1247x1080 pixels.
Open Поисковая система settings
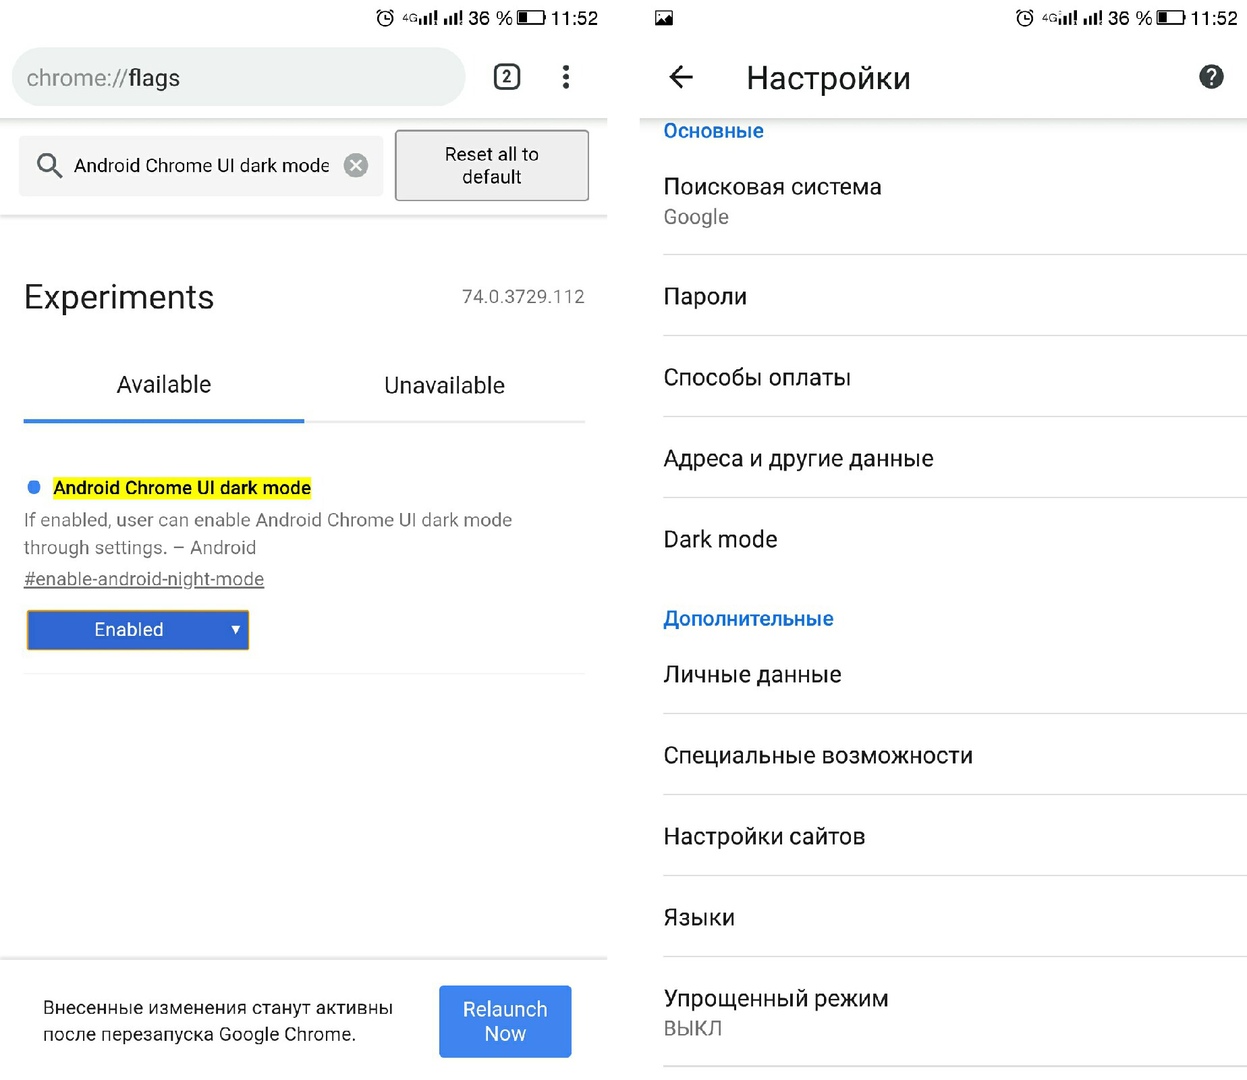[x=772, y=201]
